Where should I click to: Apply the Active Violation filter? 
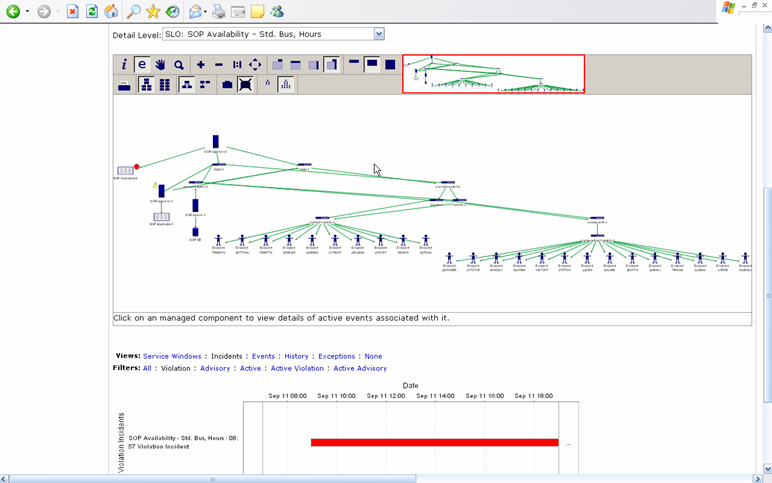[297, 368]
